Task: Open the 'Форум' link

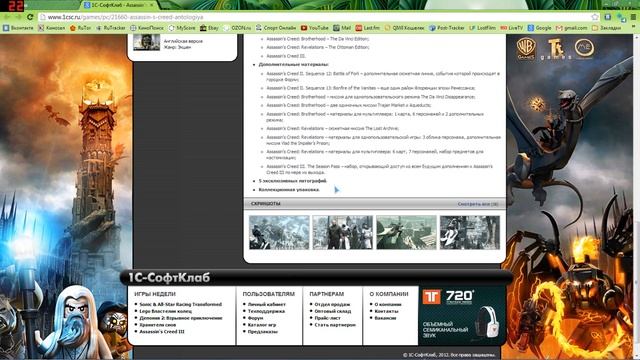Action: pos(256,318)
